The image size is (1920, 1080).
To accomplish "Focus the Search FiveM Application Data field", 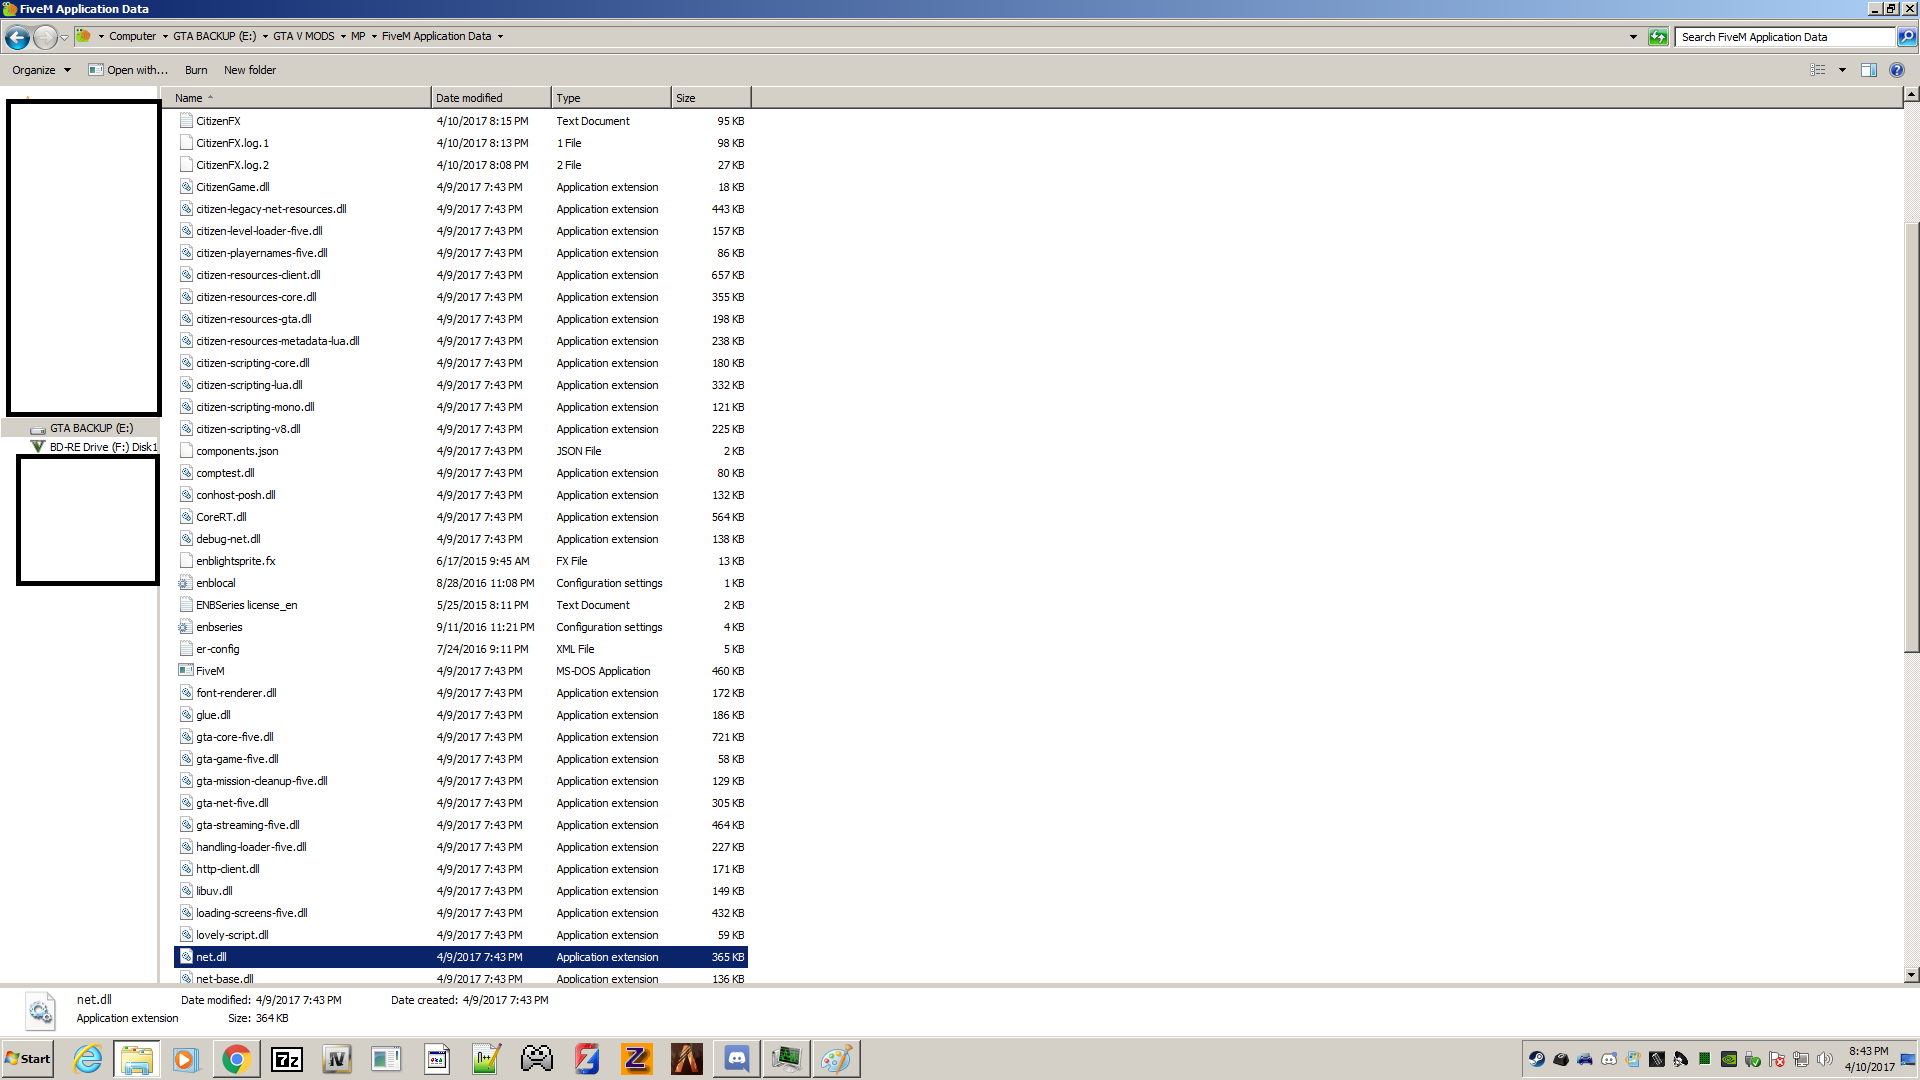I will click(x=1785, y=37).
